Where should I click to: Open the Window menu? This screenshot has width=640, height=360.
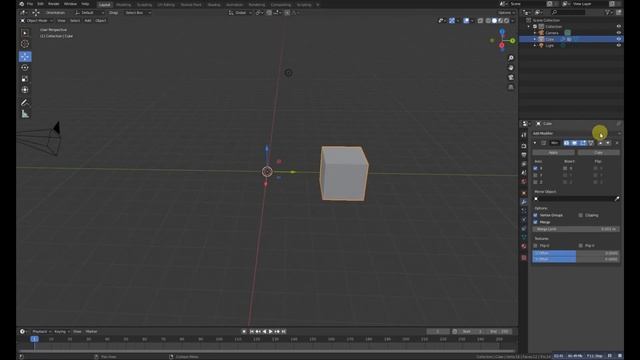click(x=70, y=4)
